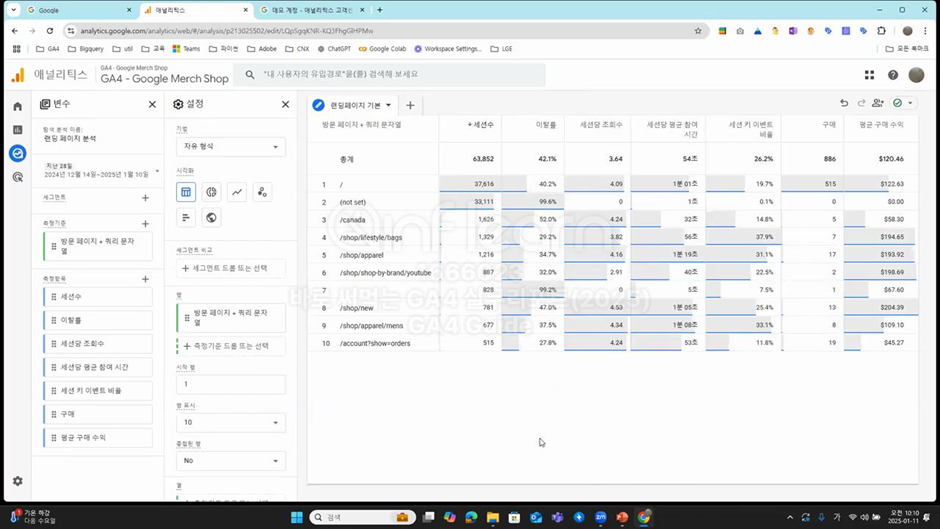Open the account profile avatar
Screen dimensions: 940x529
pos(916,75)
